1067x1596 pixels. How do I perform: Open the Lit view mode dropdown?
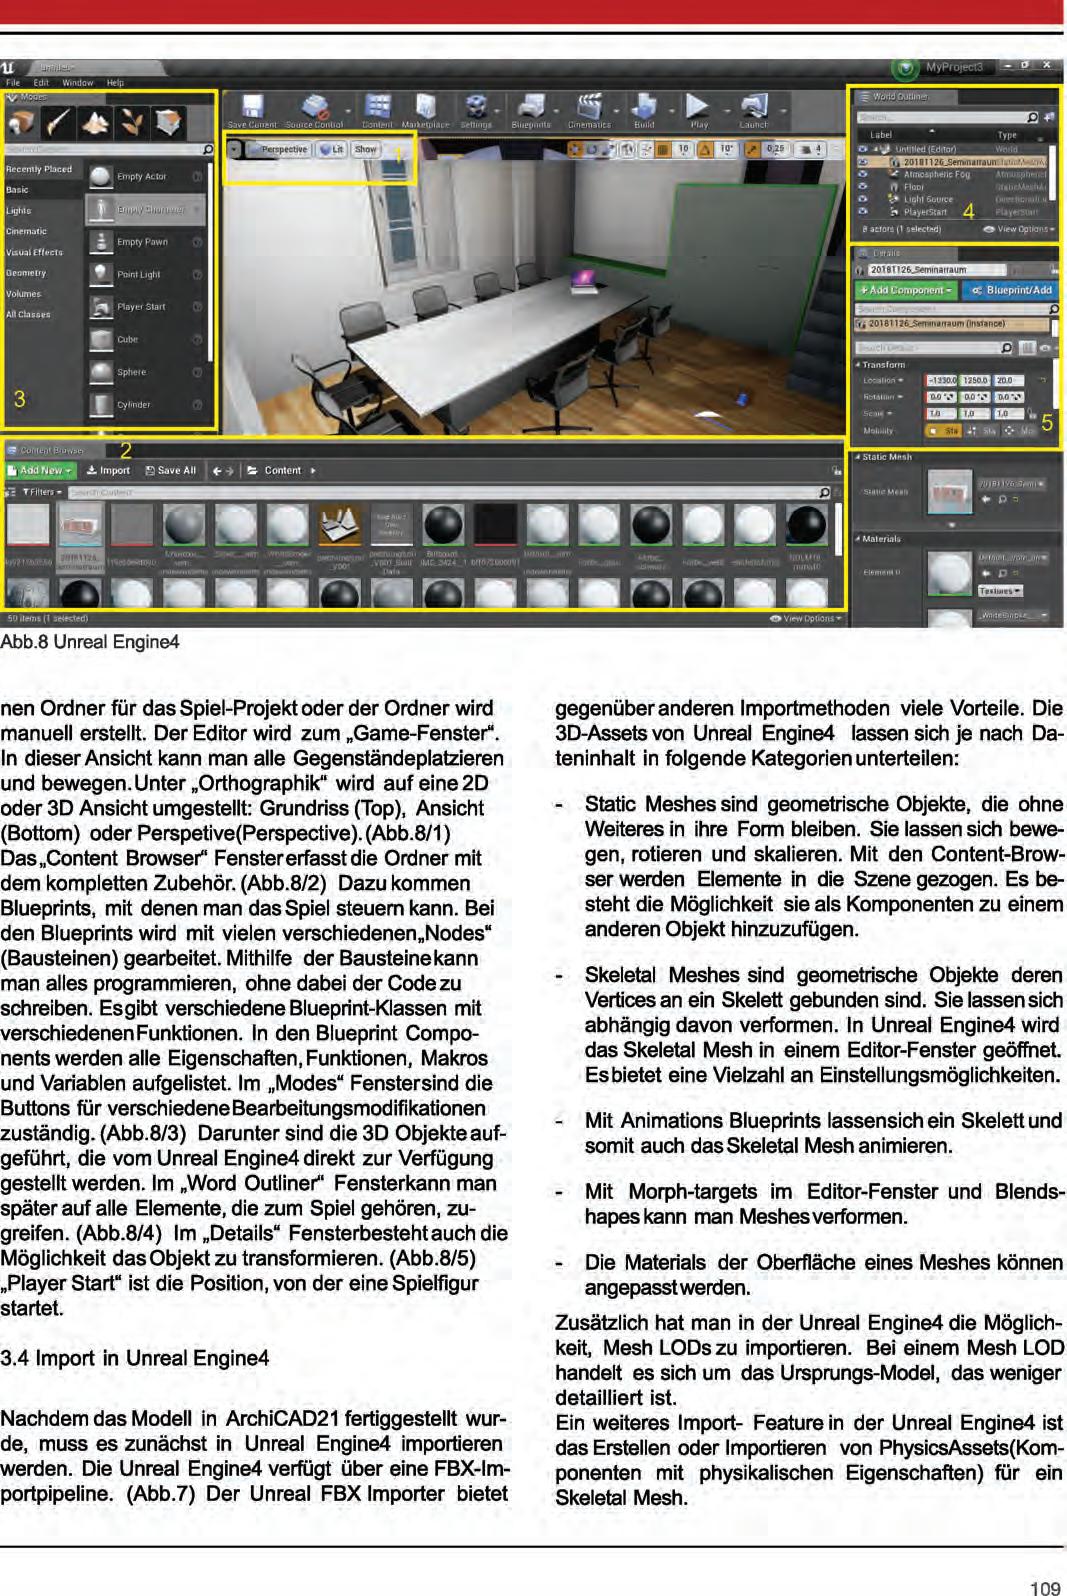331,149
